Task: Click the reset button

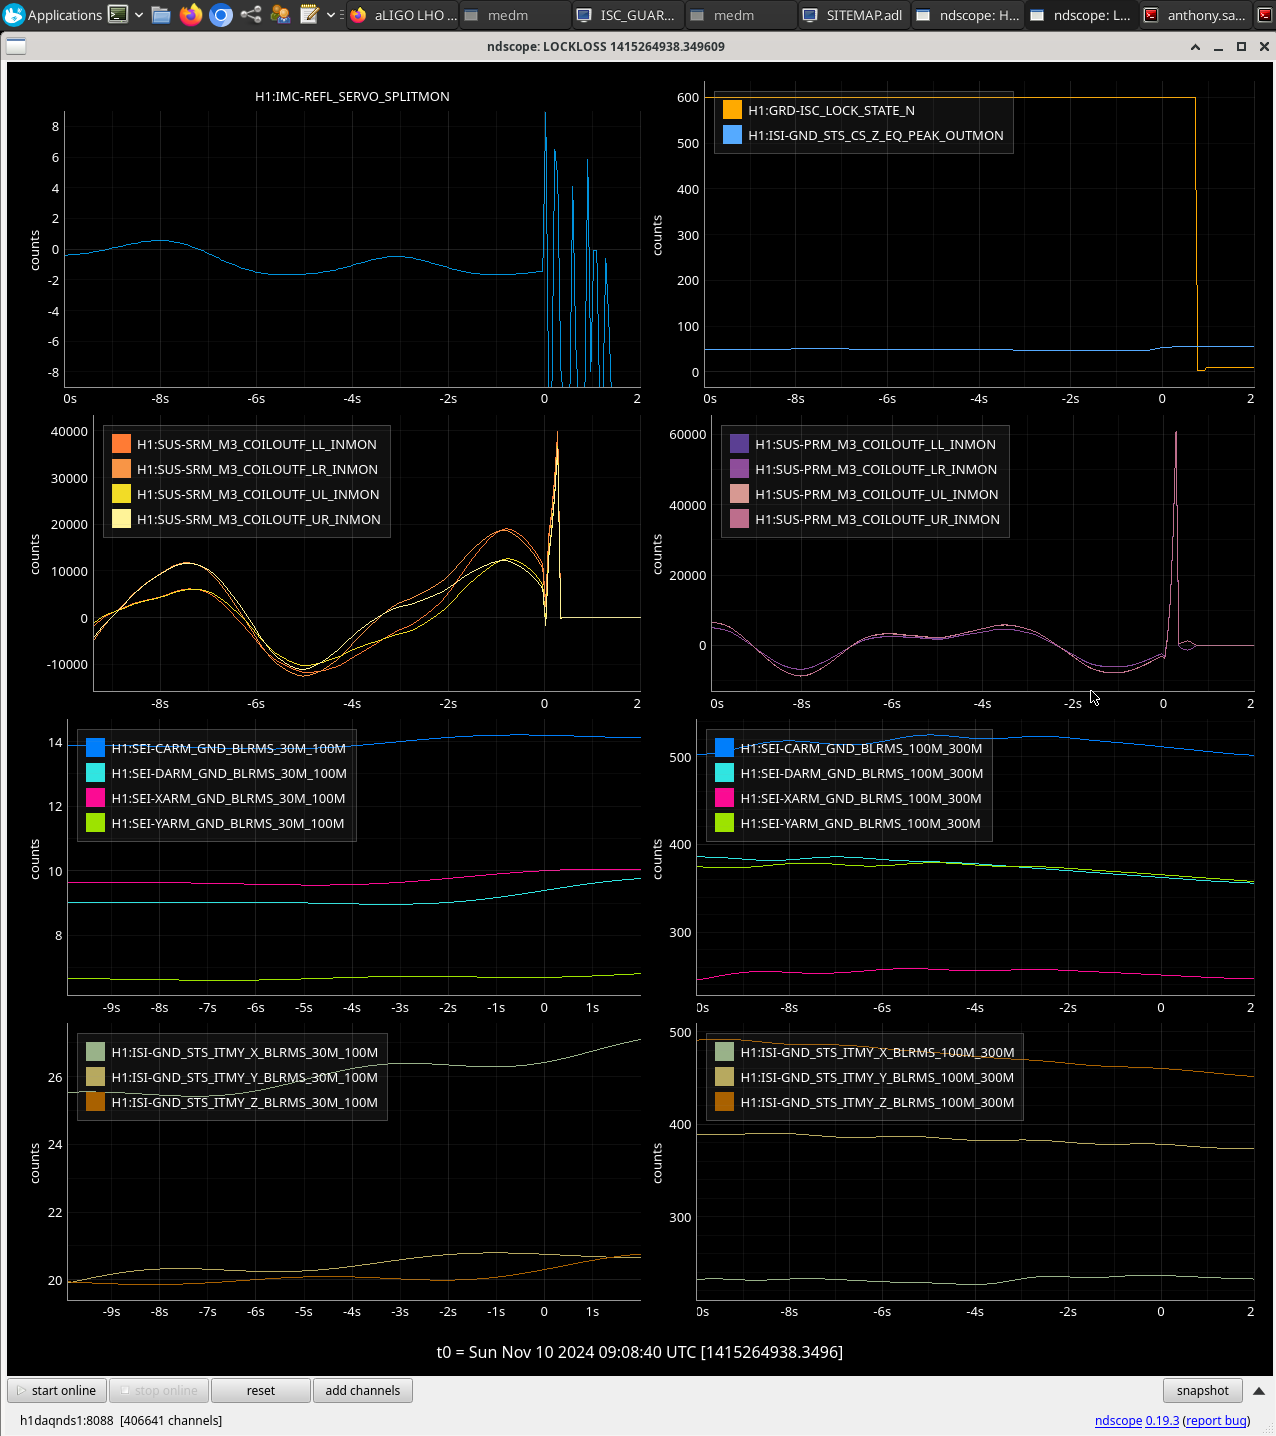Action: (x=261, y=1390)
